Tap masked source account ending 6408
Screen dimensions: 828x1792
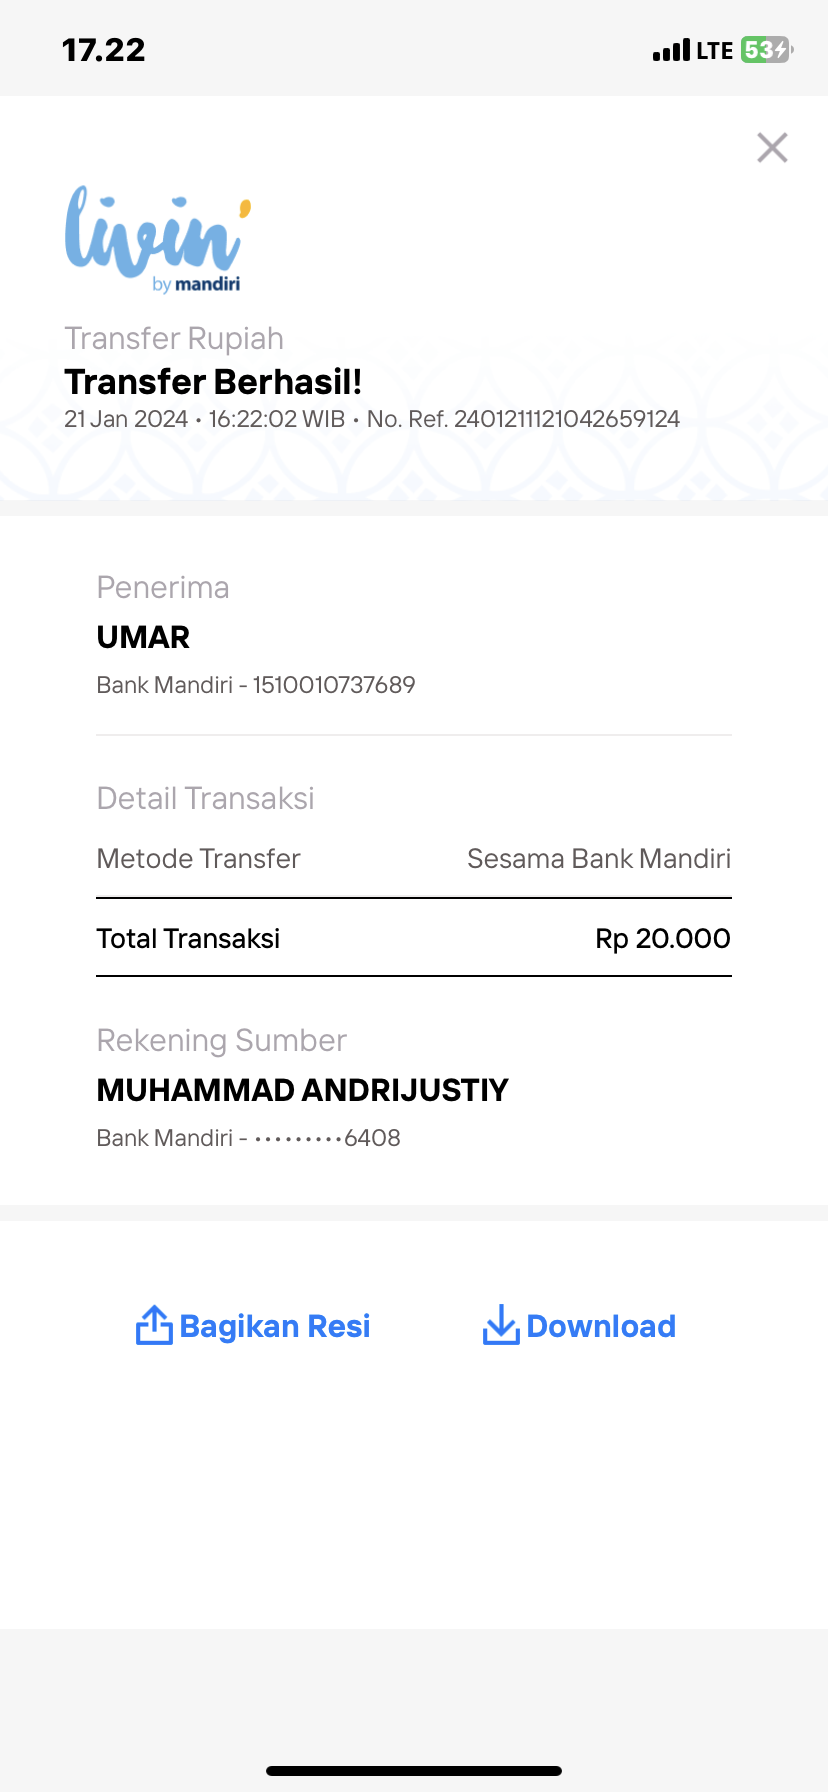tap(327, 1138)
